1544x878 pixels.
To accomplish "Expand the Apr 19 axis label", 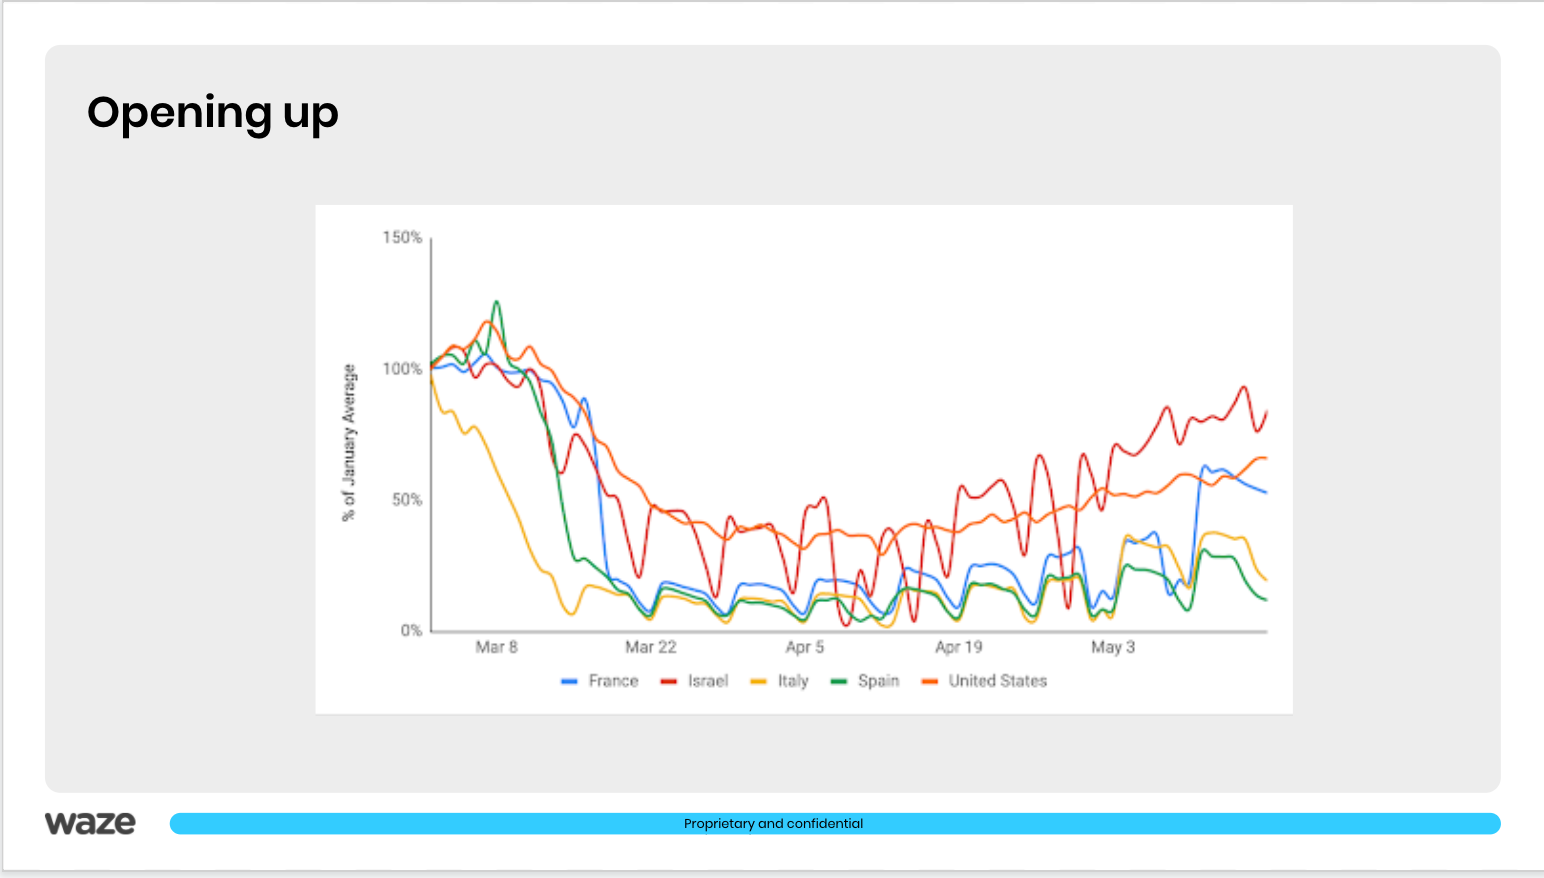I will [958, 647].
